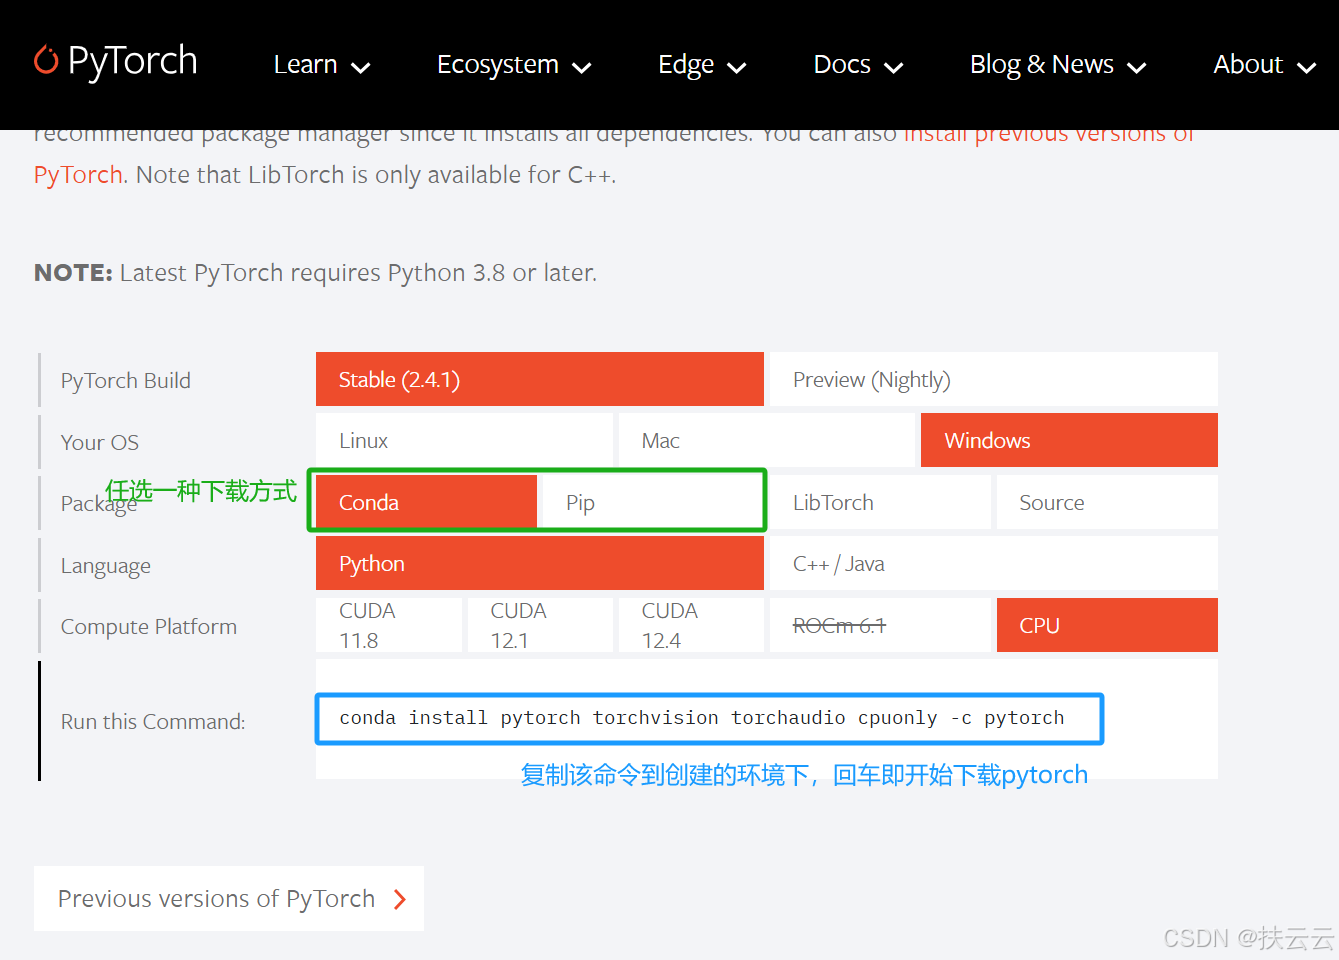Viewport: 1339px width, 960px height.
Task: Open Previous versions of PyTorch button
Action: pos(229,898)
